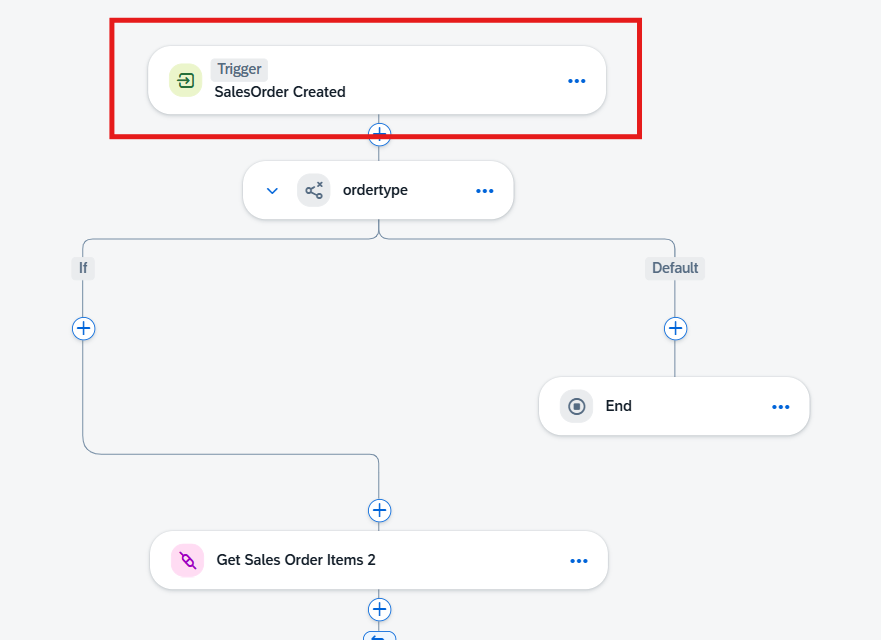Add a step above Get Sales Order Items 2
Viewport: 881px width, 640px height.
(x=379, y=510)
